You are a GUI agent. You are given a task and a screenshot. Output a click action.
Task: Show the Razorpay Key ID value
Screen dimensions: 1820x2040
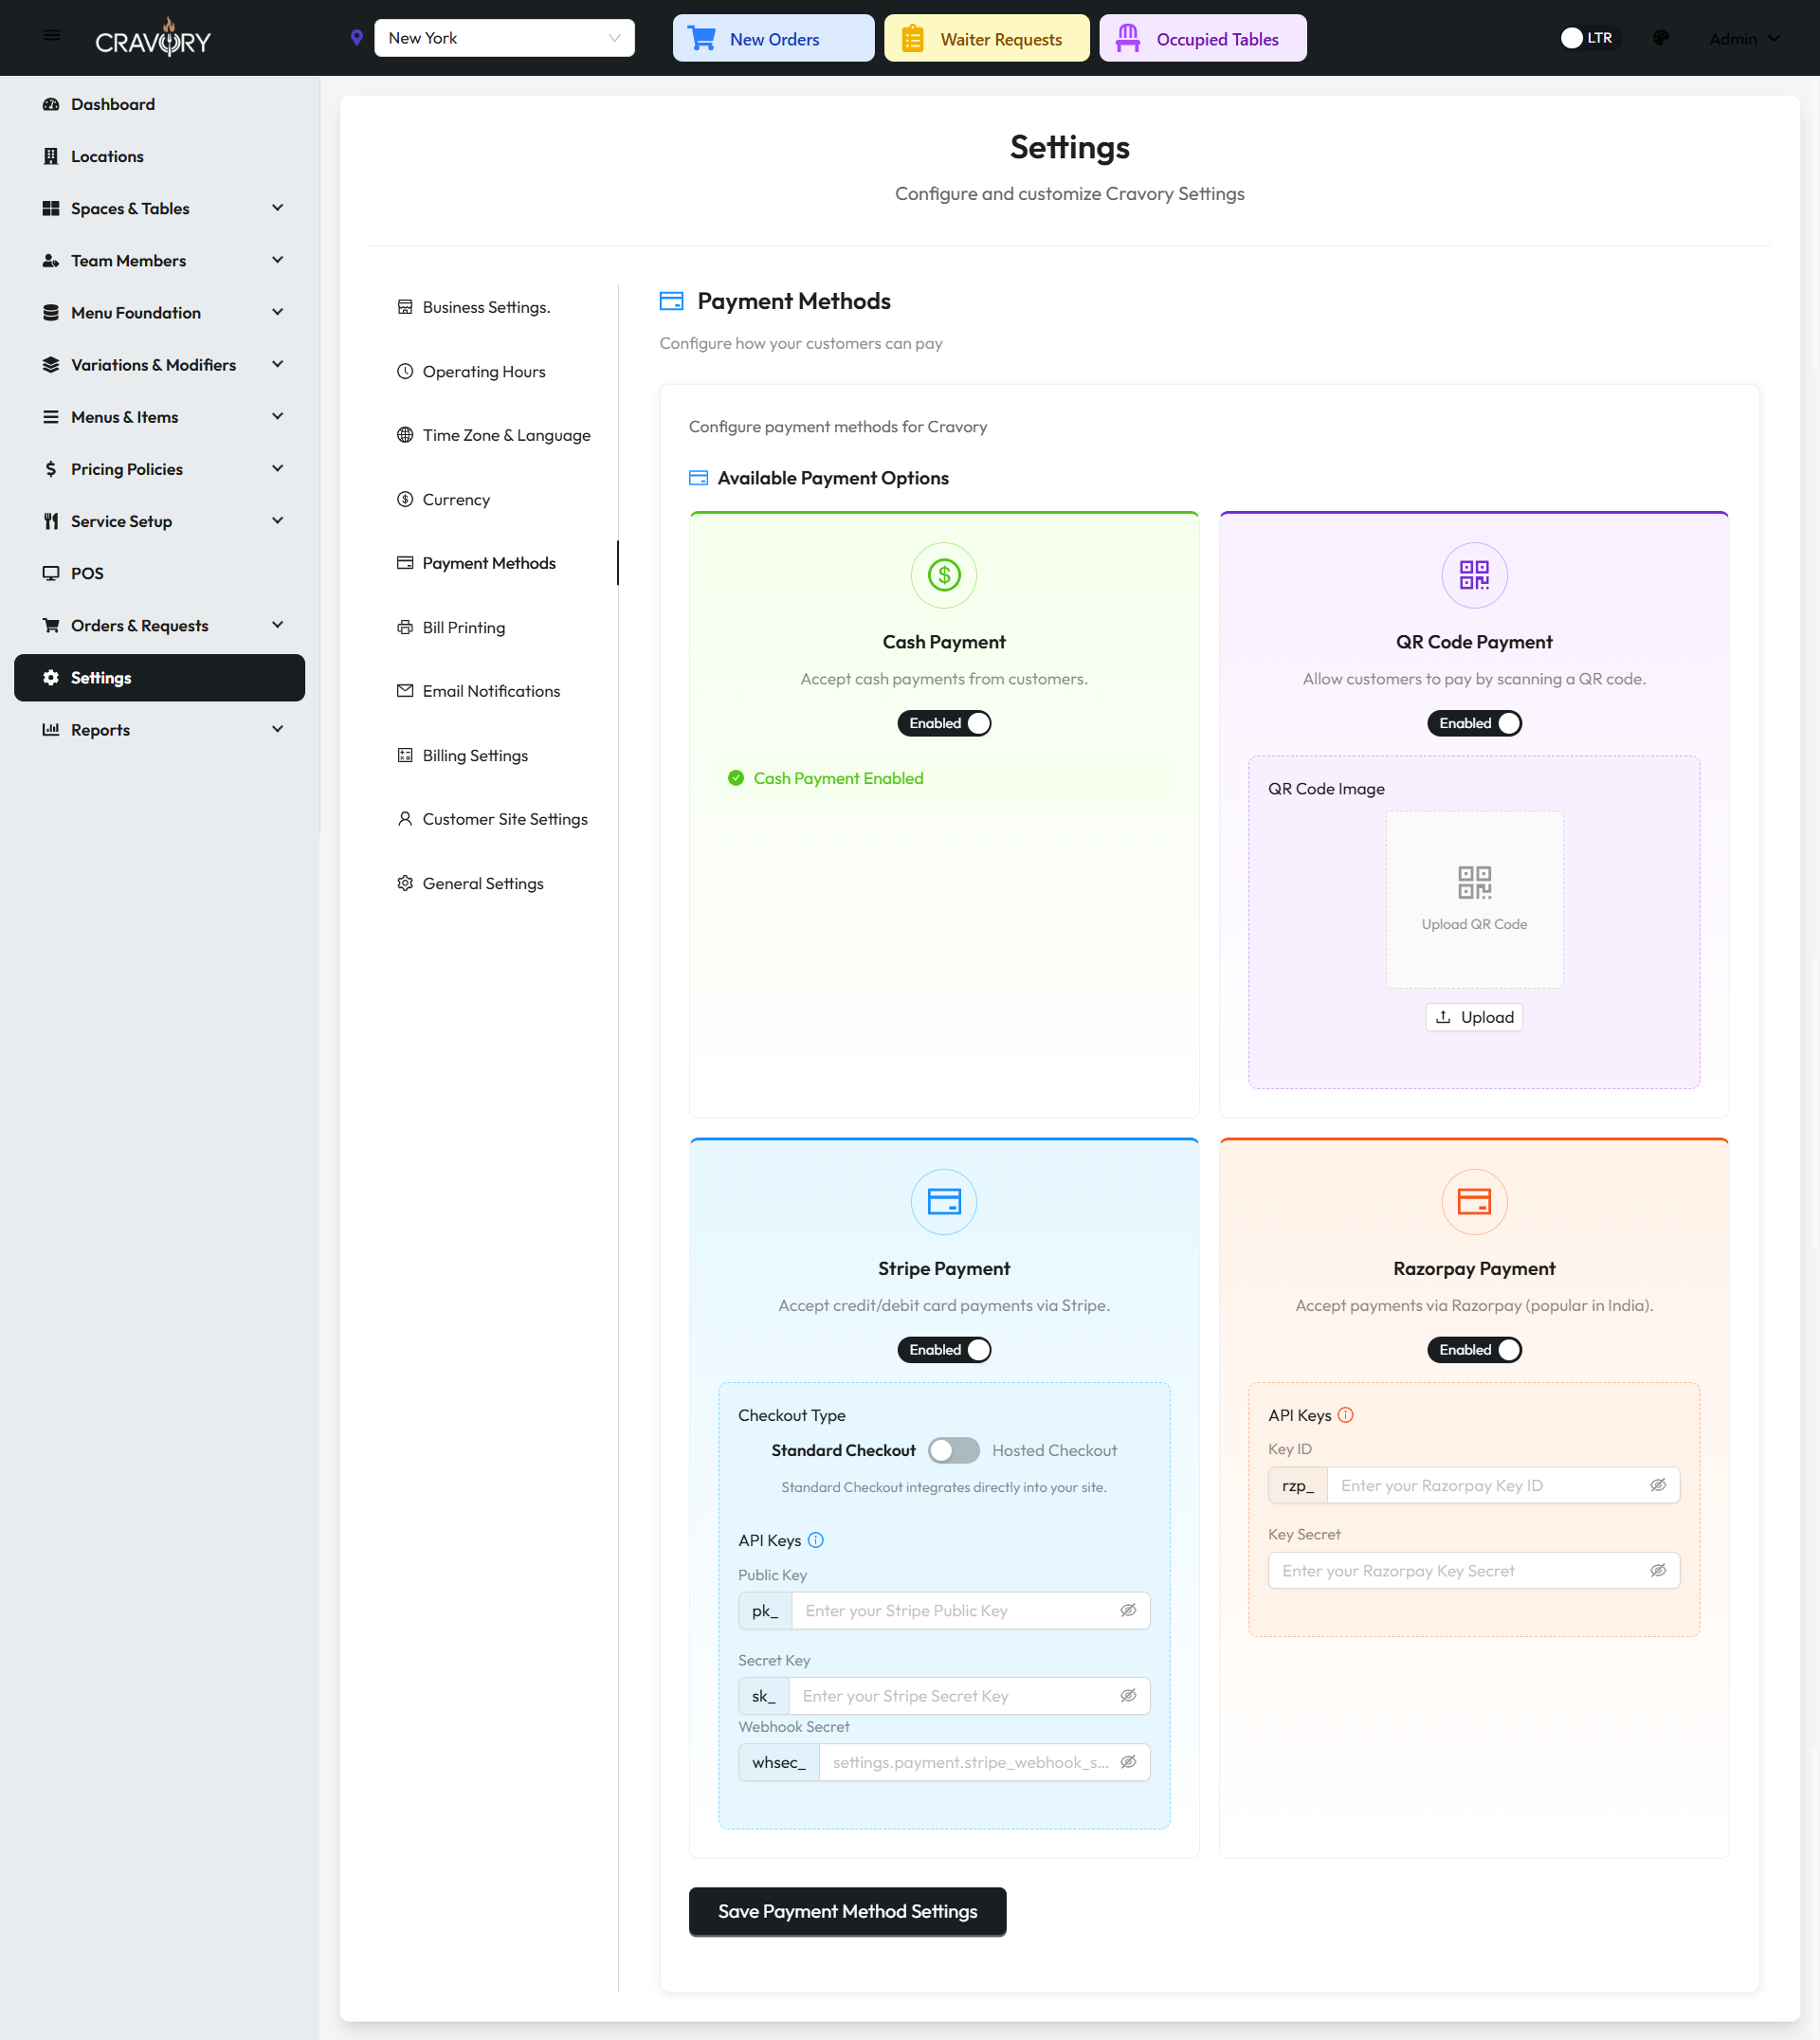pyautogui.click(x=1658, y=1485)
